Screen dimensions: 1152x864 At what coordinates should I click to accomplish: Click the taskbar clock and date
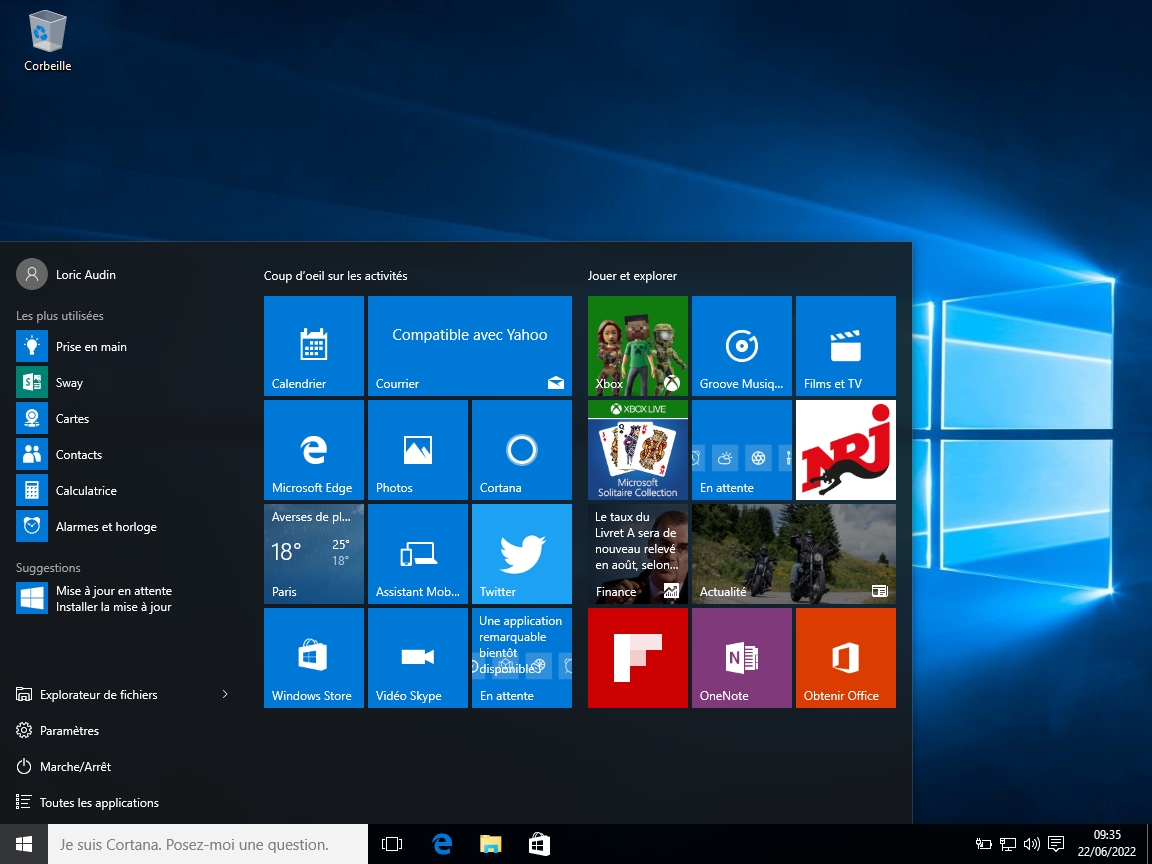[1106, 843]
